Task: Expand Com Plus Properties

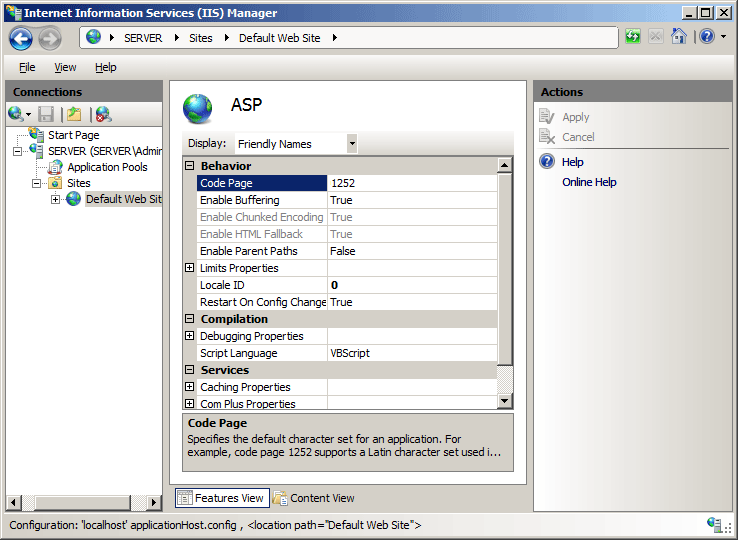Action: (189, 403)
